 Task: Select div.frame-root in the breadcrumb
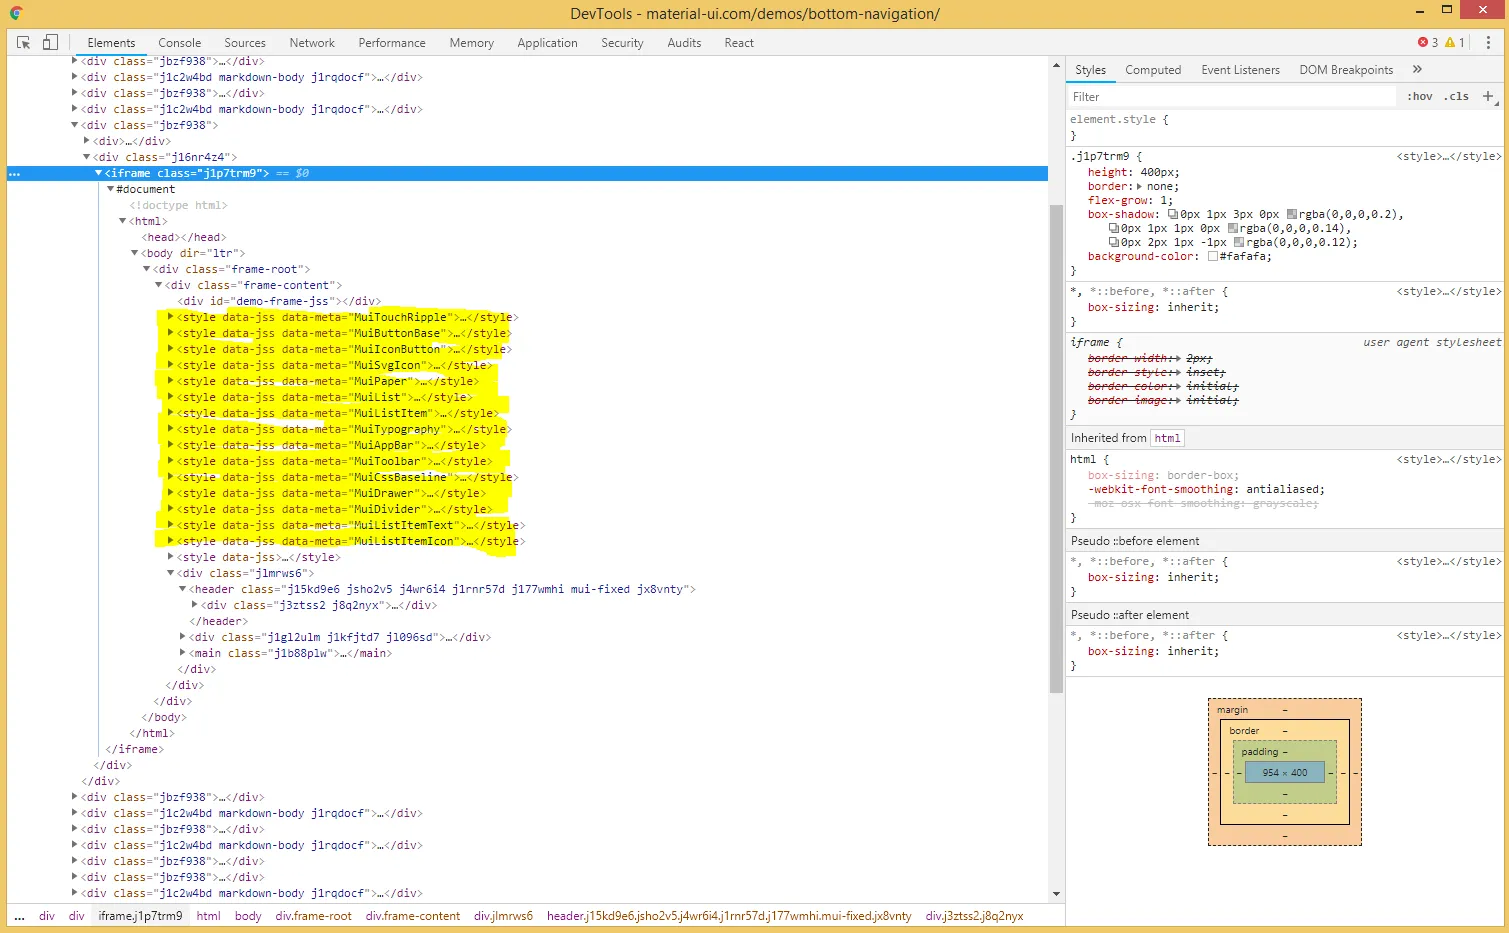tap(313, 916)
